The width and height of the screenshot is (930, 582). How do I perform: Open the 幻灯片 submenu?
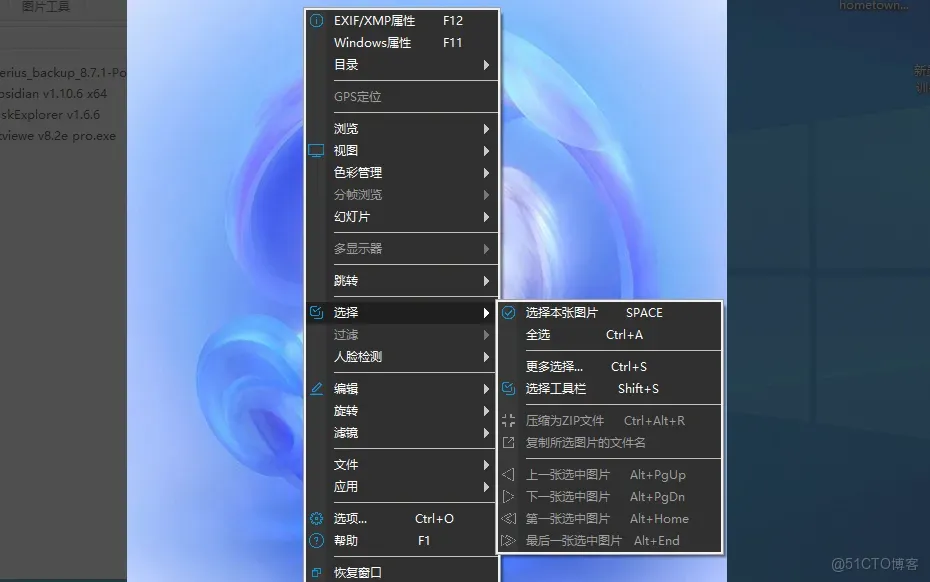pos(352,216)
